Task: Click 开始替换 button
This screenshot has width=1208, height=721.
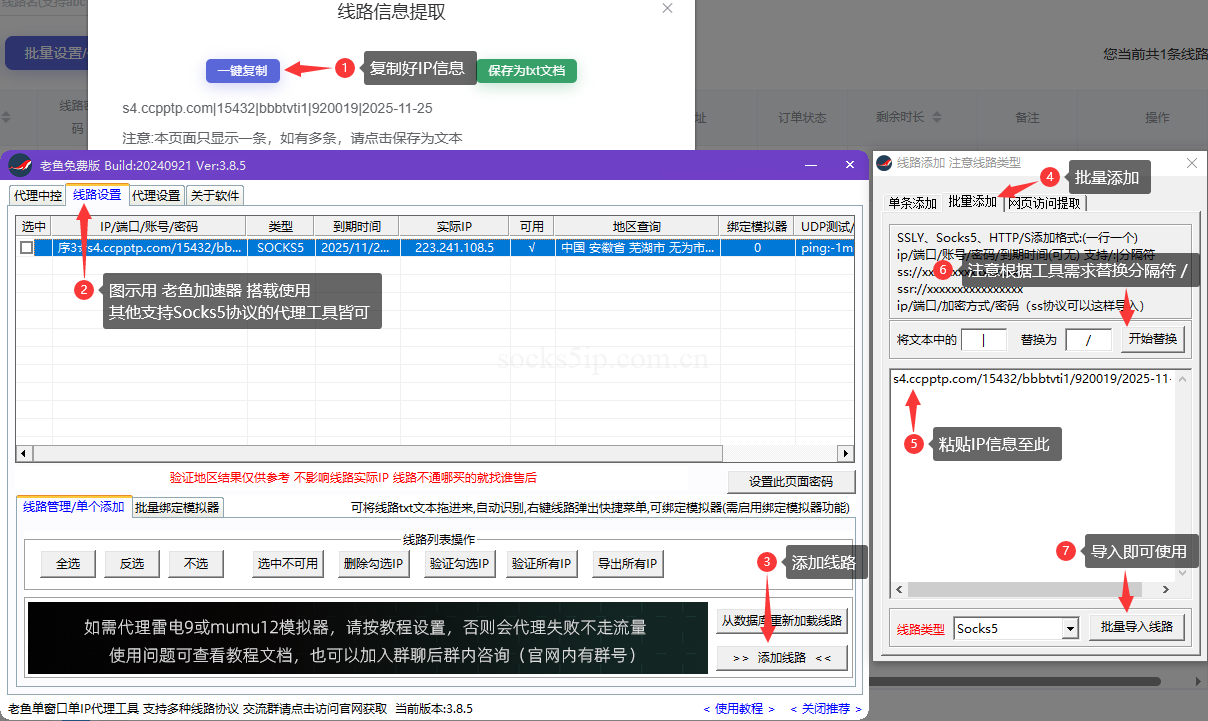Action: click(x=1152, y=339)
